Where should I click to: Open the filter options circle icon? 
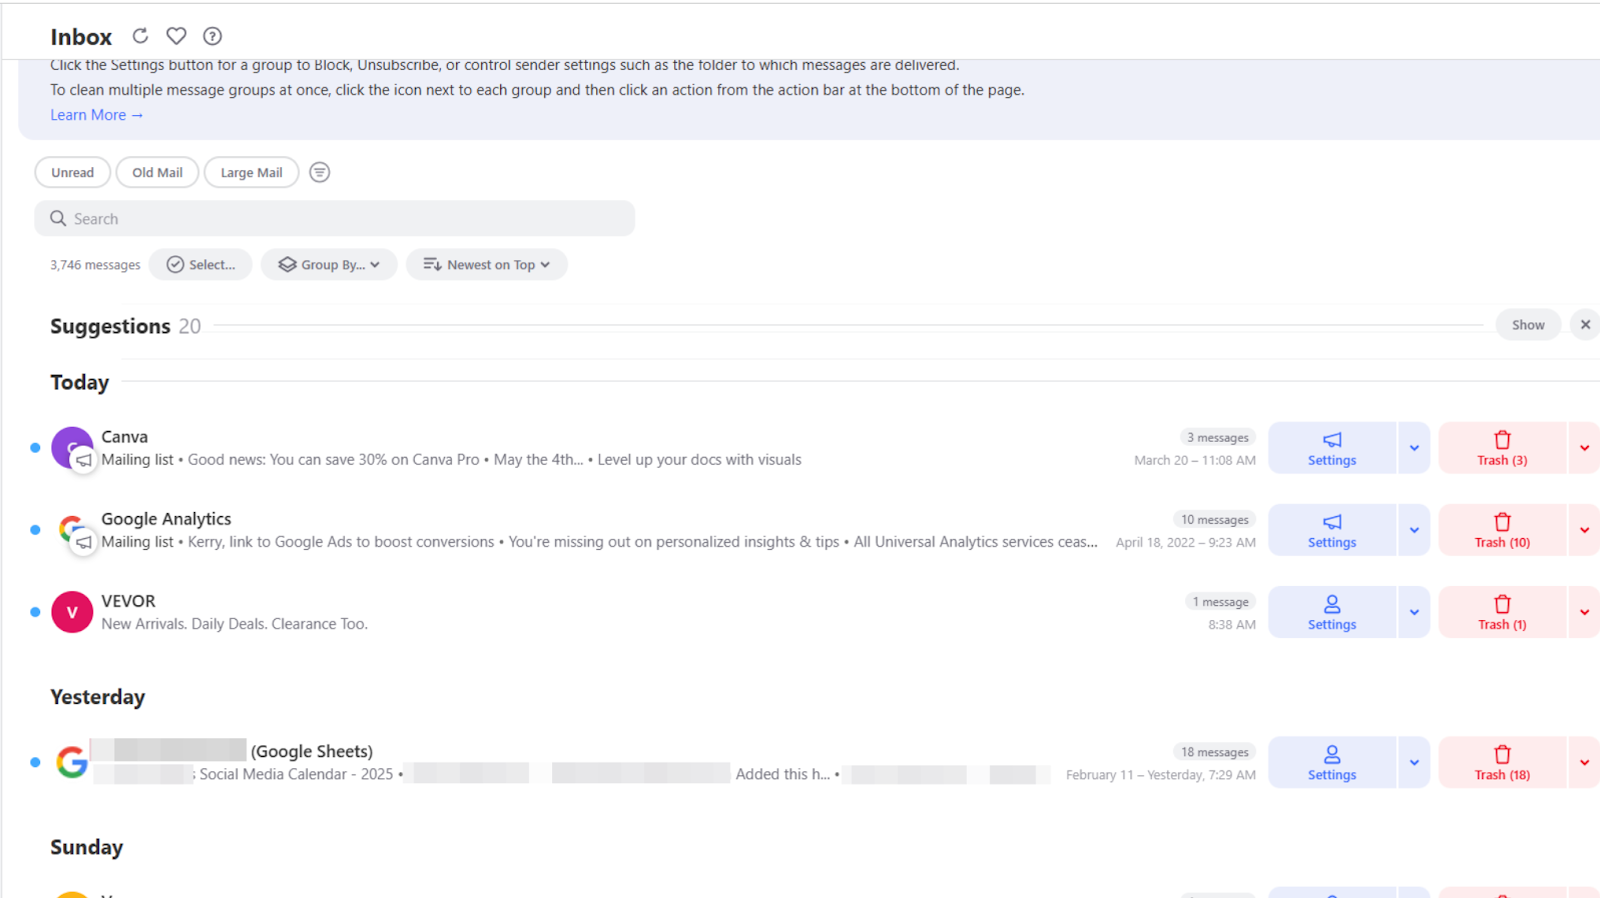(320, 172)
